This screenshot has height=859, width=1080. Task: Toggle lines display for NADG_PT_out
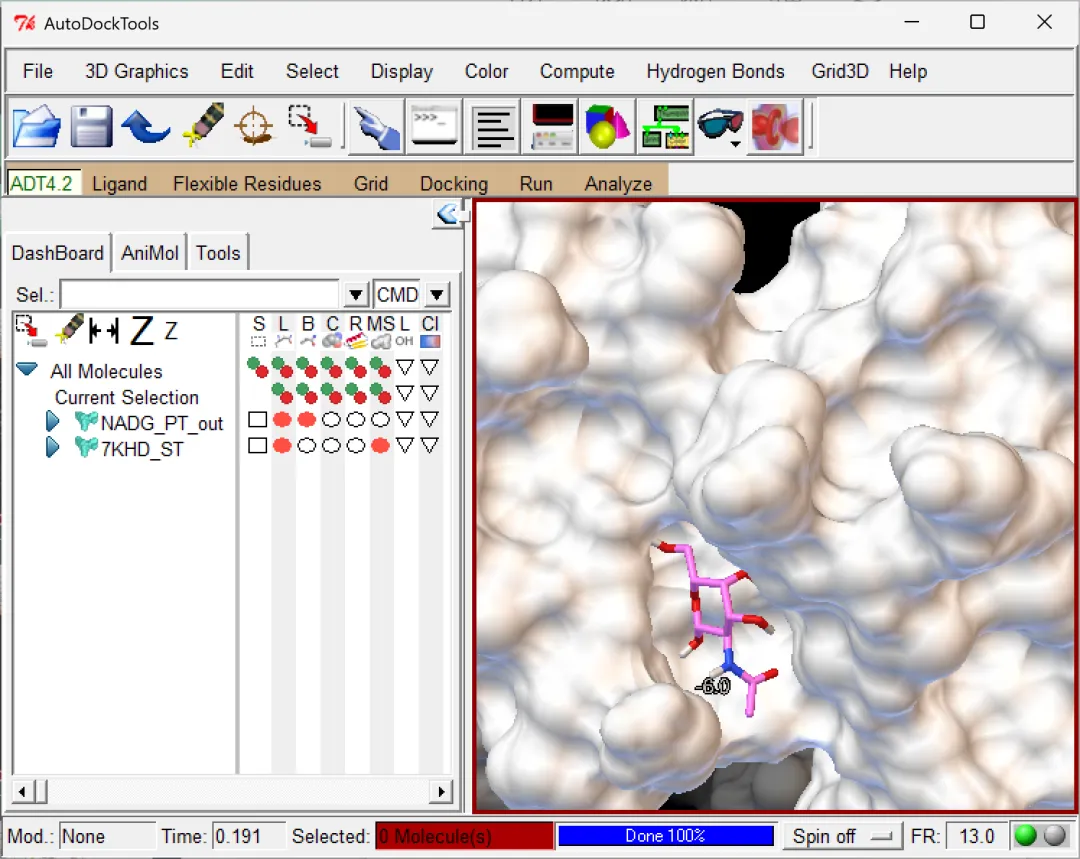tap(282, 420)
